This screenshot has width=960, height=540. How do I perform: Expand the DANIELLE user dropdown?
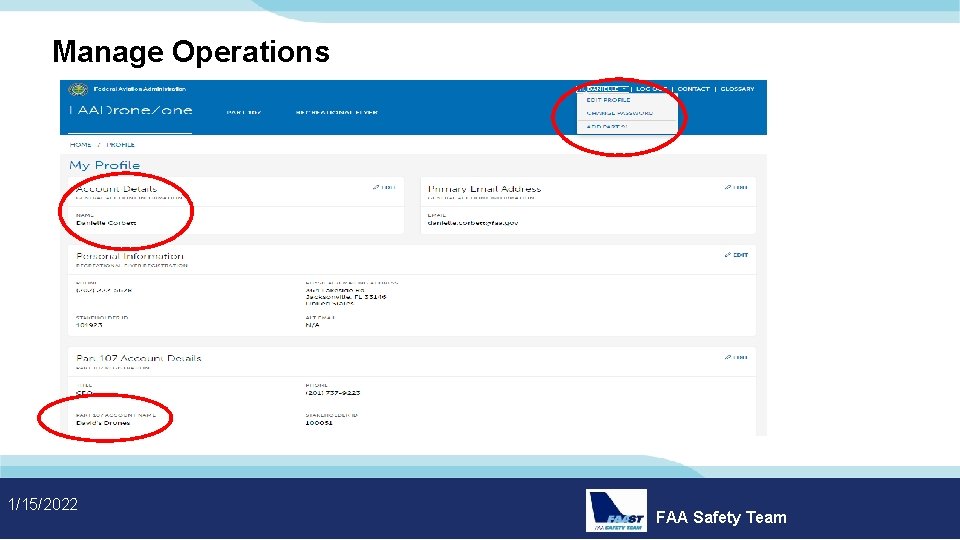point(602,89)
